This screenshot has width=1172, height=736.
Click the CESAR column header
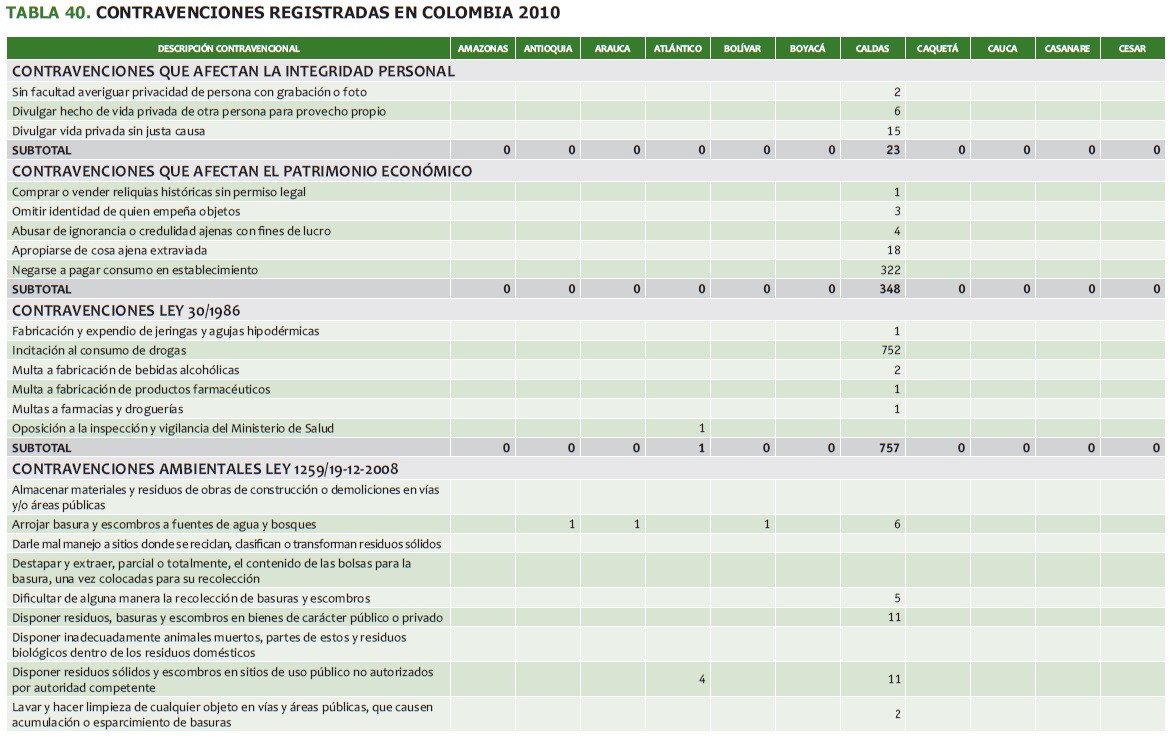coord(1132,48)
